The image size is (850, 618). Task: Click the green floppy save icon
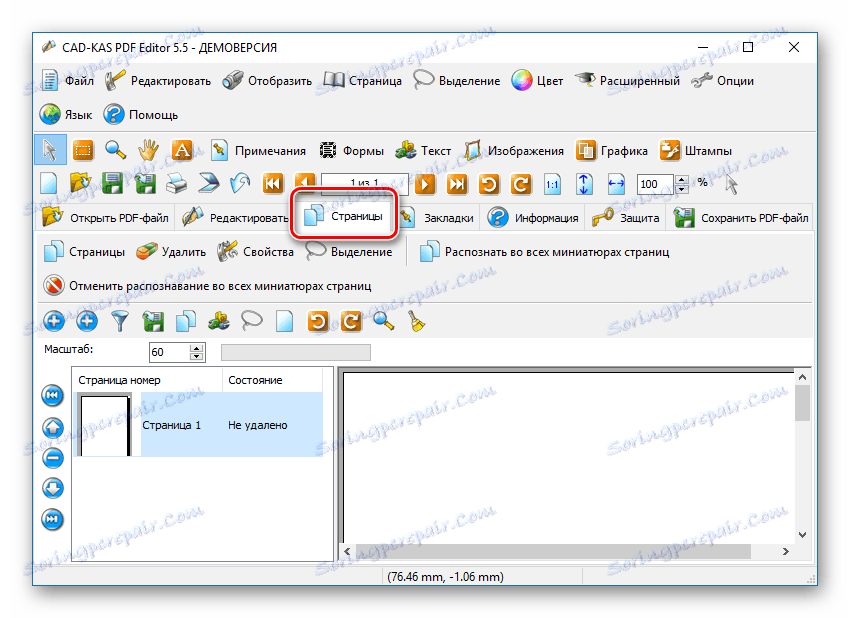pos(112,184)
